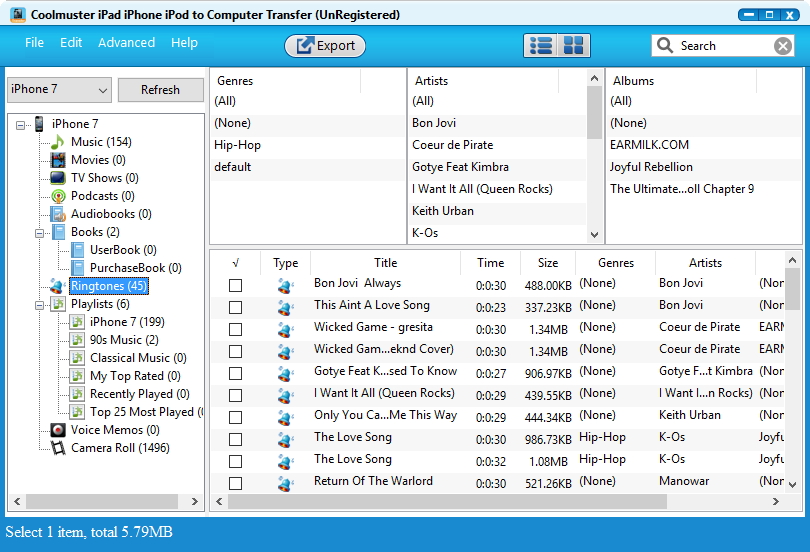Click the Artists list vertical scrollbar thumb
Screen dimensions: 810x552
pyautogui.click(x=594, y=113)
